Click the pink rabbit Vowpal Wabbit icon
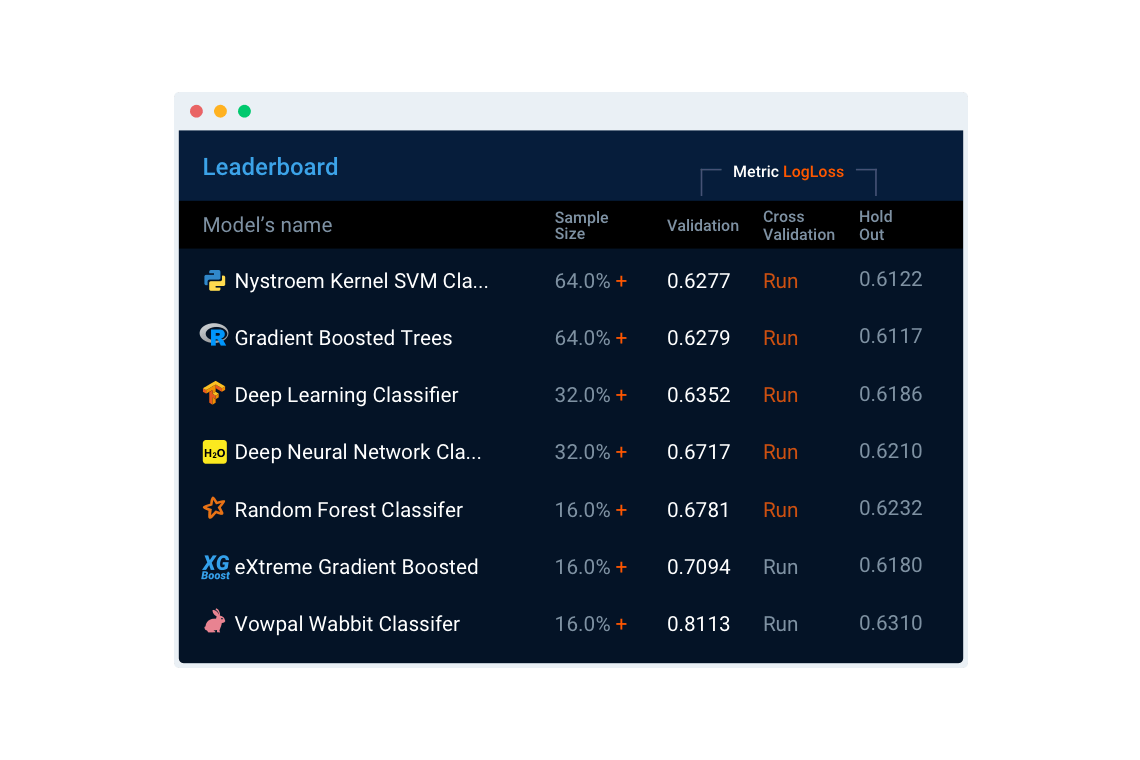 coord(214,621)
